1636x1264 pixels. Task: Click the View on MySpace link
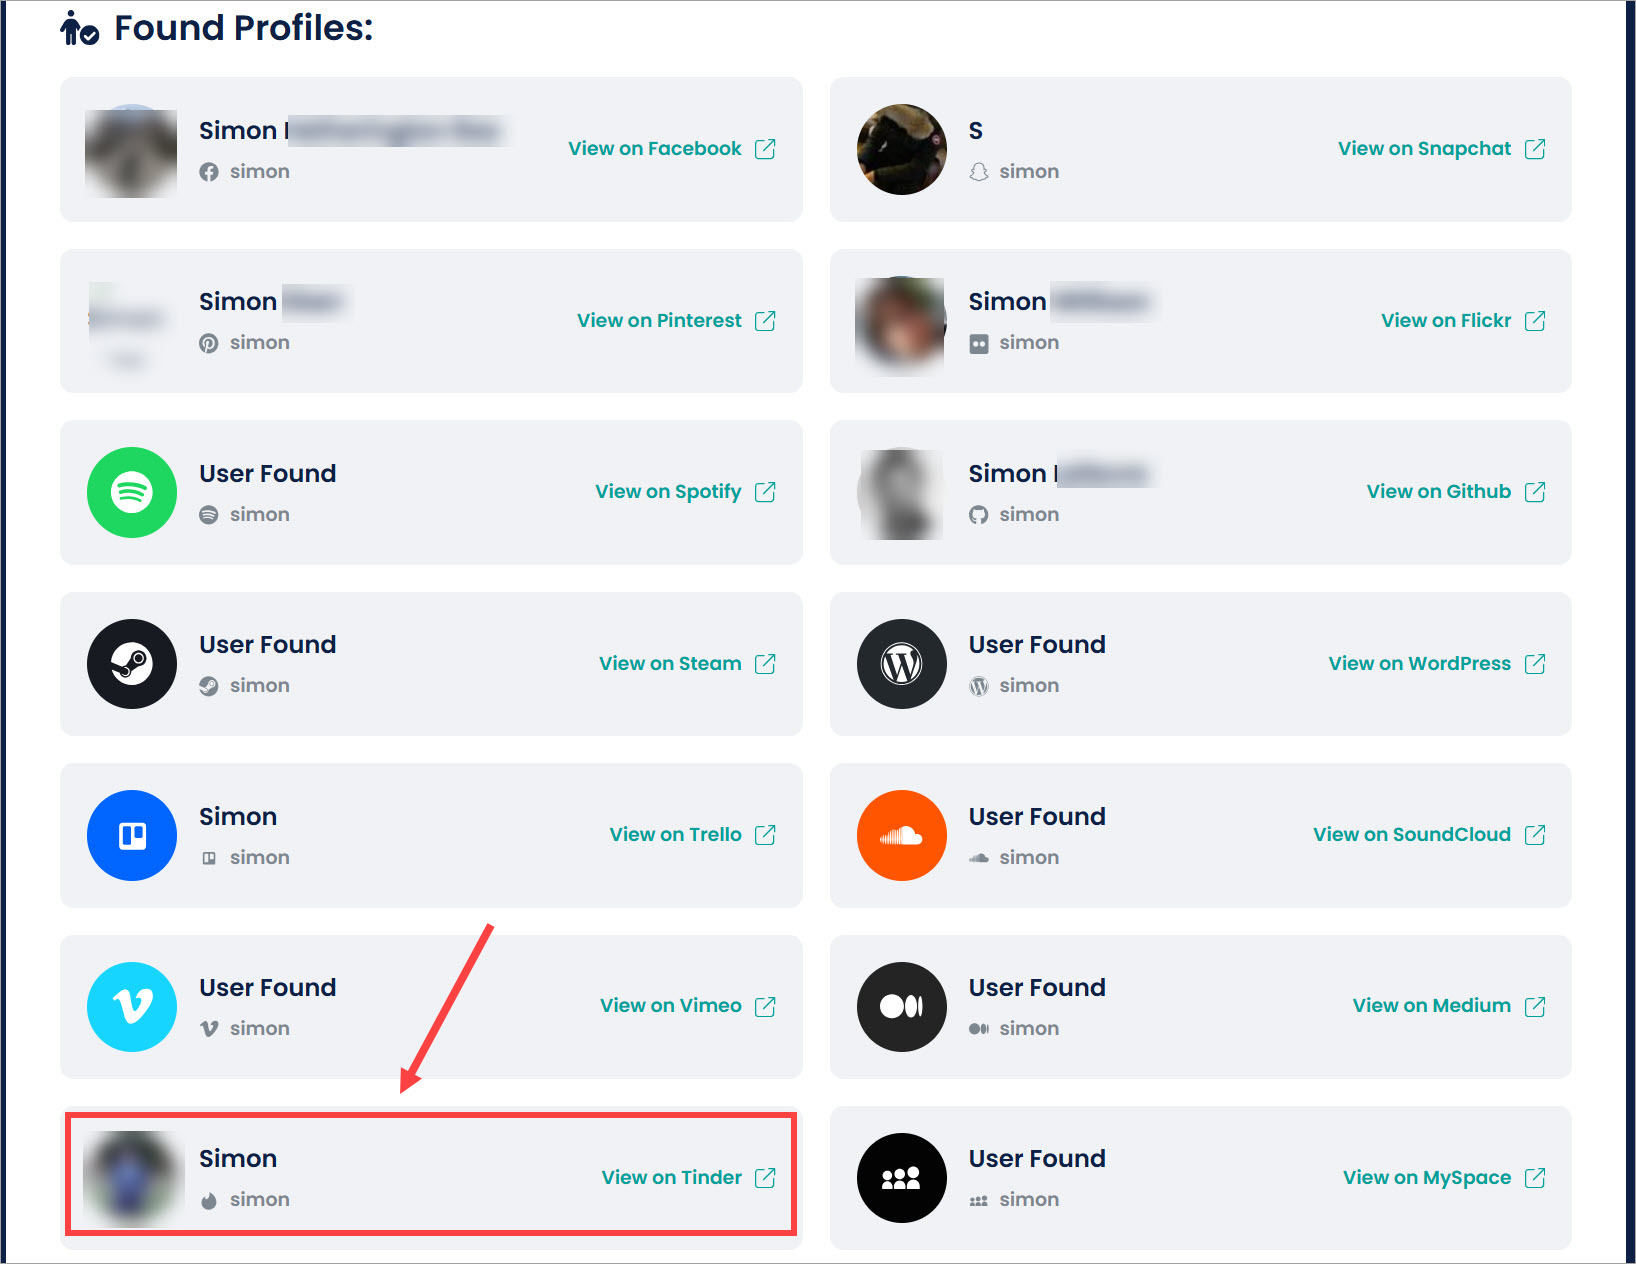1426,1178
